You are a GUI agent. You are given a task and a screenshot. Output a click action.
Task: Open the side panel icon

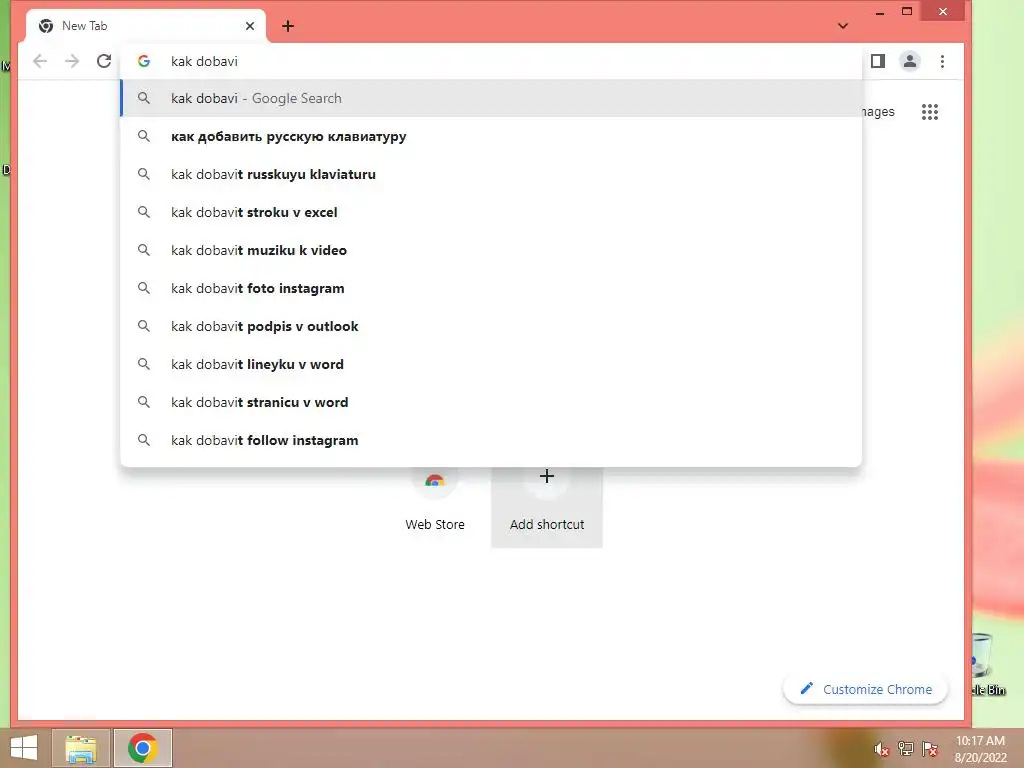click(878, 61)
